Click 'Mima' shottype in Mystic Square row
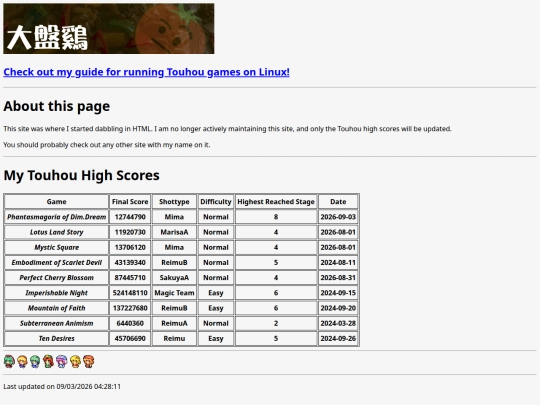The image size is (540, 405). tap(174, 247)
